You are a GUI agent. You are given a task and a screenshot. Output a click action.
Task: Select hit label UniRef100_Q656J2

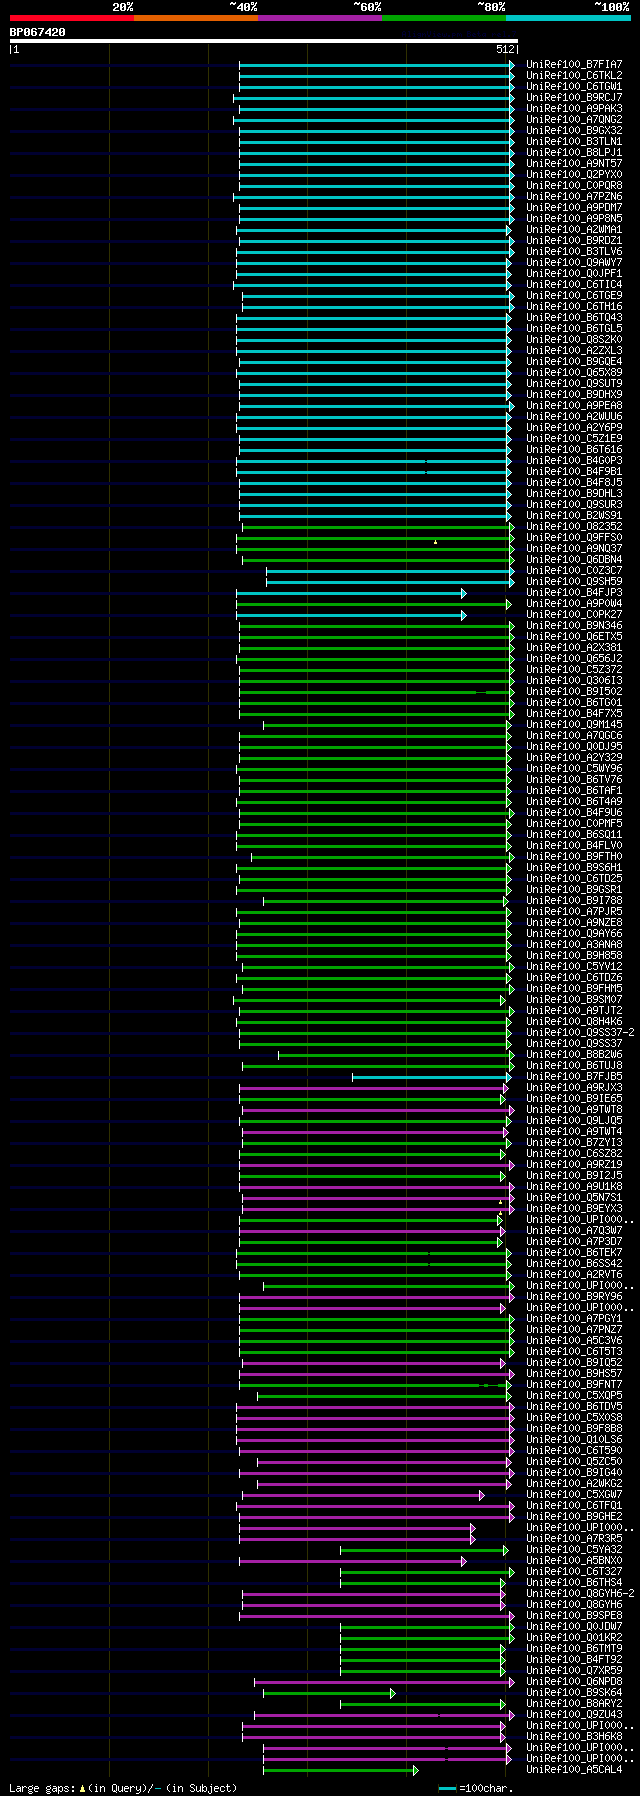pyautogui.click(x=574, y=659)
